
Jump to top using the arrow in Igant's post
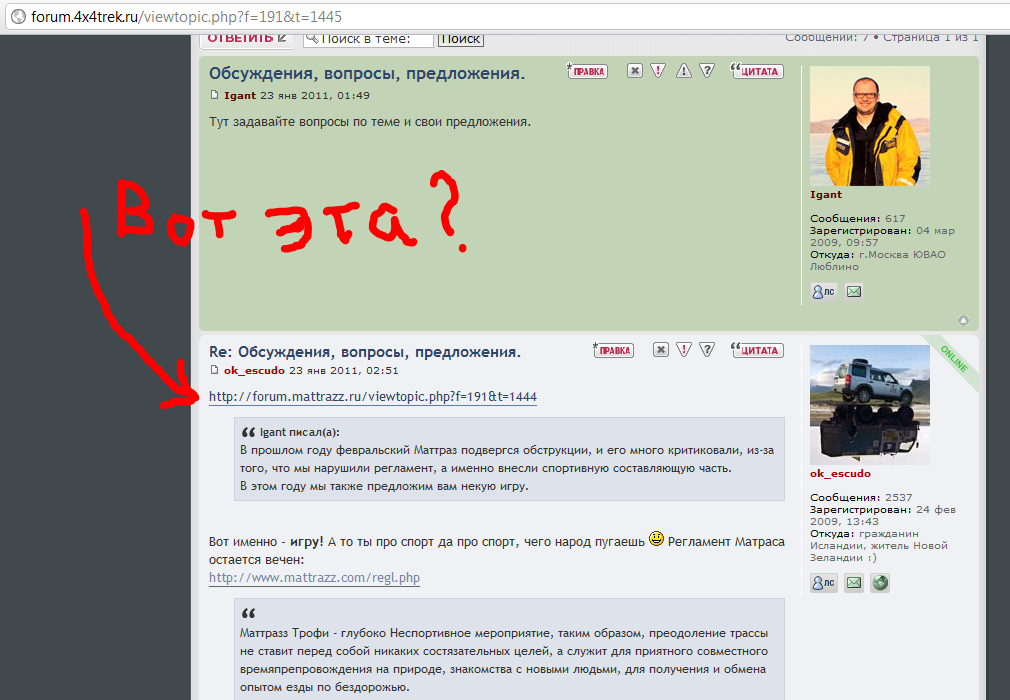tap(963, 321)
